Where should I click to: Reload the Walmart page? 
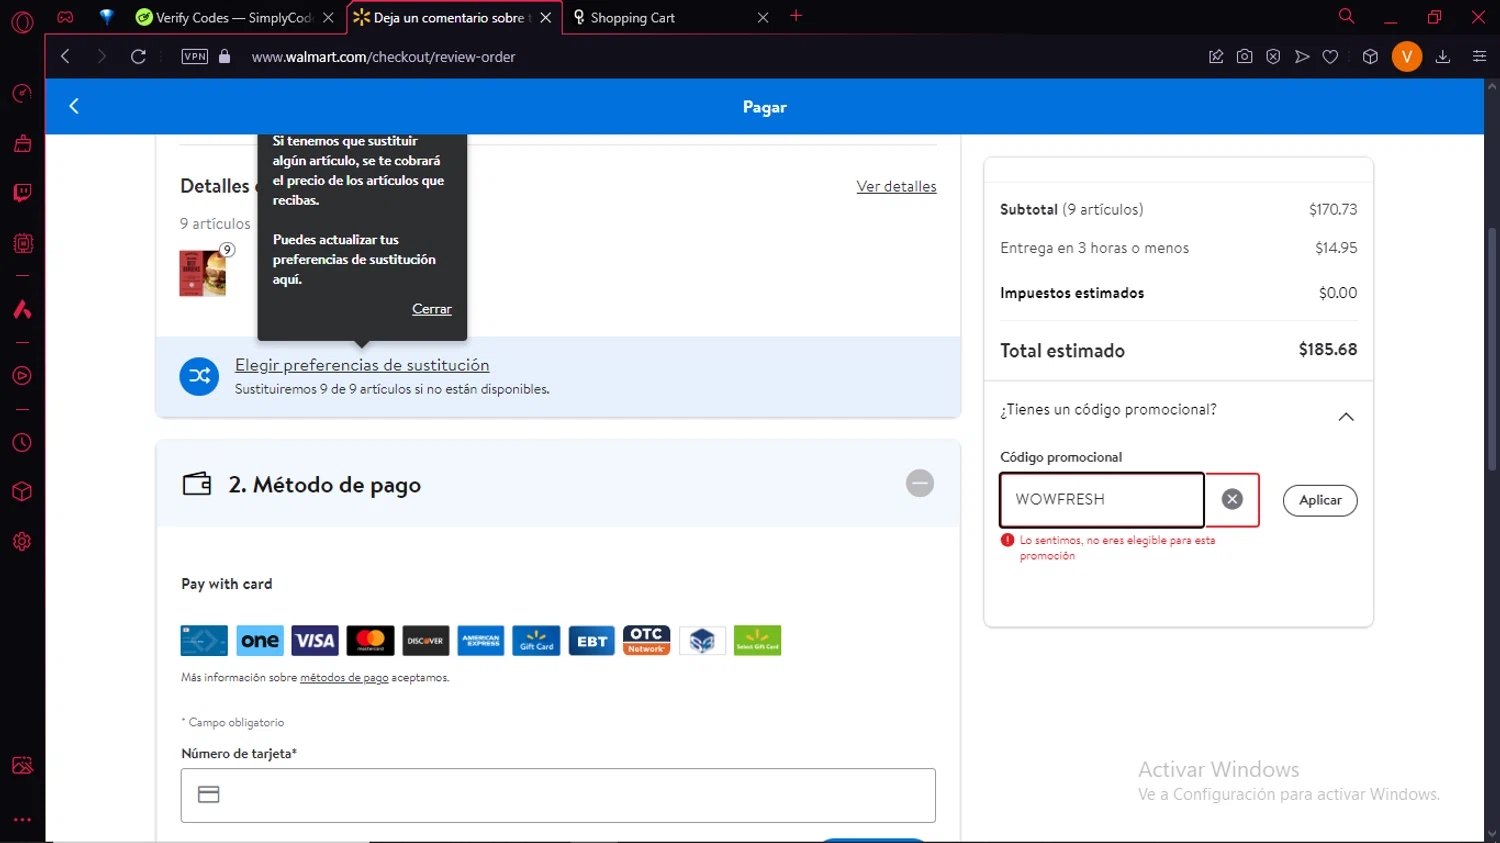pyautogui.click(x=138, y=57)
